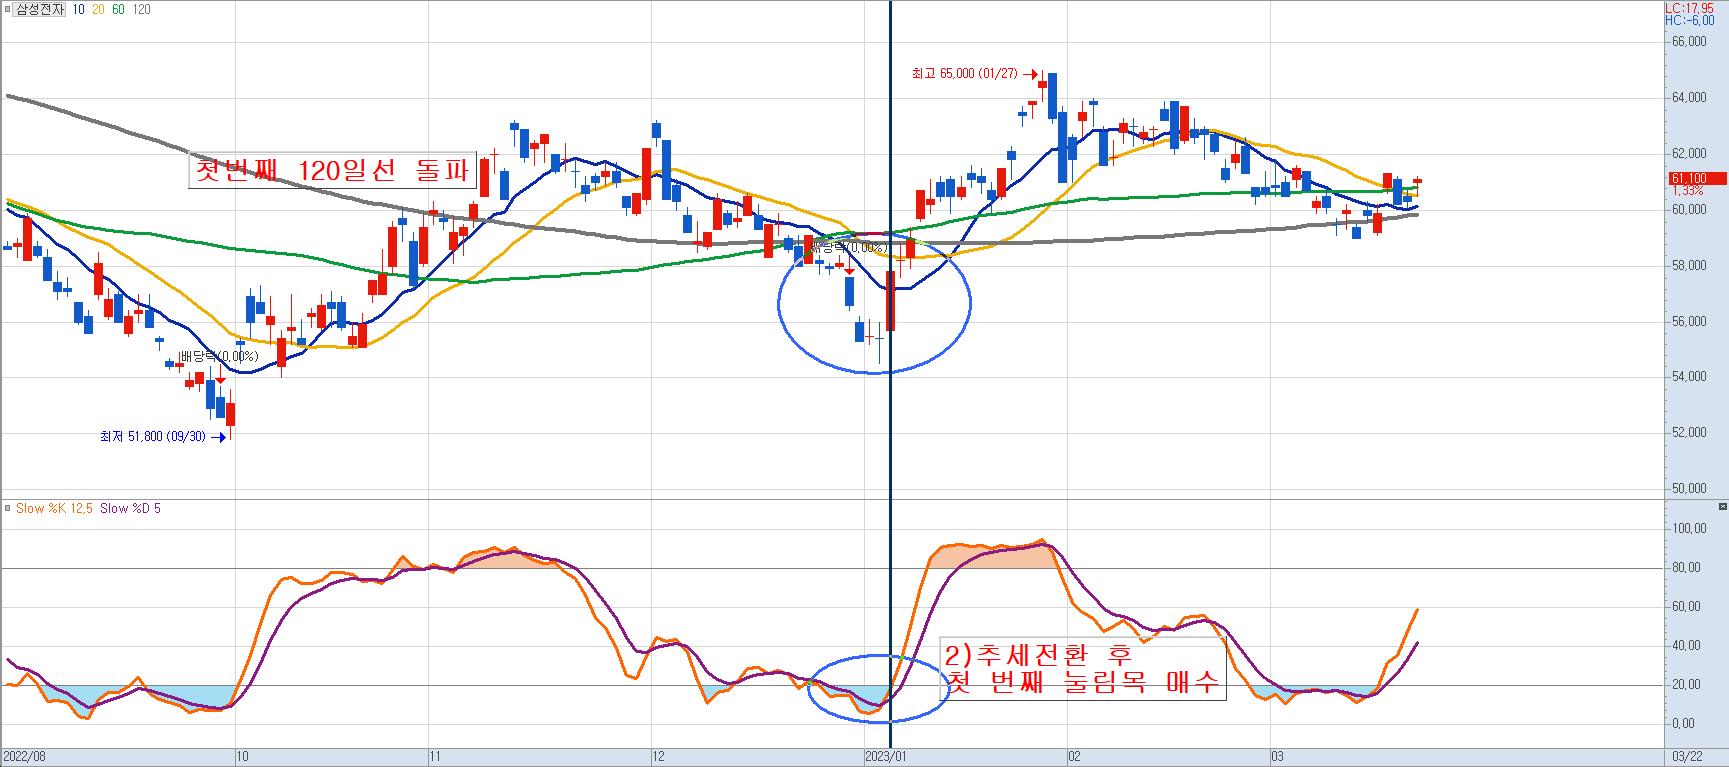Viewport: 1729px width, 767px height.
Task: Click the 최저 51,800 (09/30) low label
Action: point(152,436)
